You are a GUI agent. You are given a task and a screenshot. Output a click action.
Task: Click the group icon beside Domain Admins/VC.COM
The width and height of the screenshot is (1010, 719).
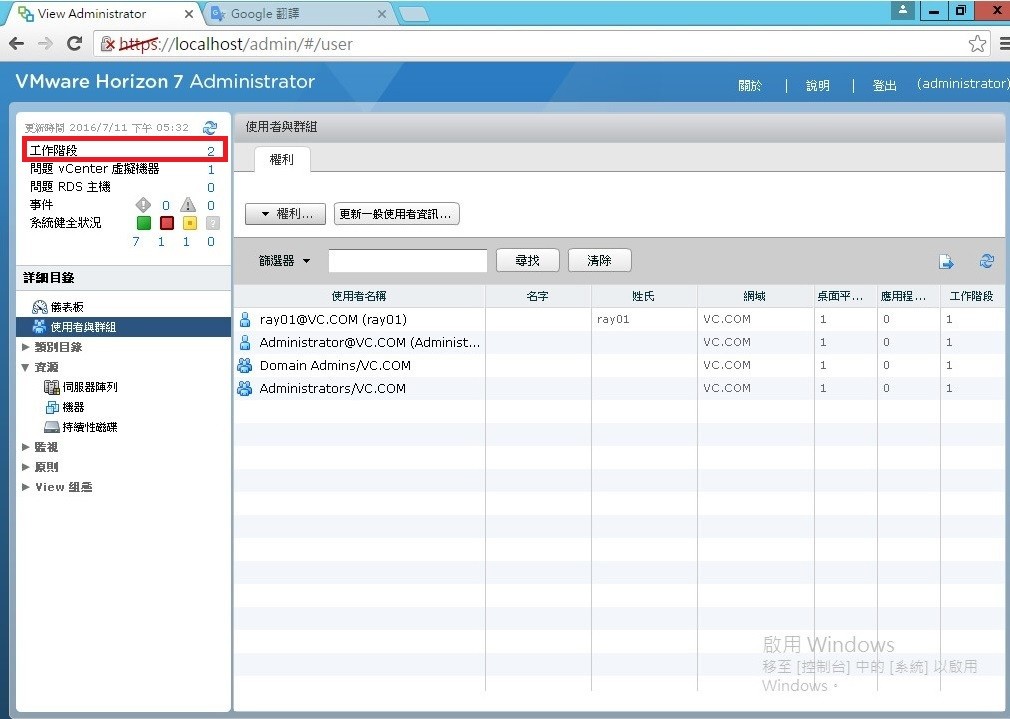[245, 365]
